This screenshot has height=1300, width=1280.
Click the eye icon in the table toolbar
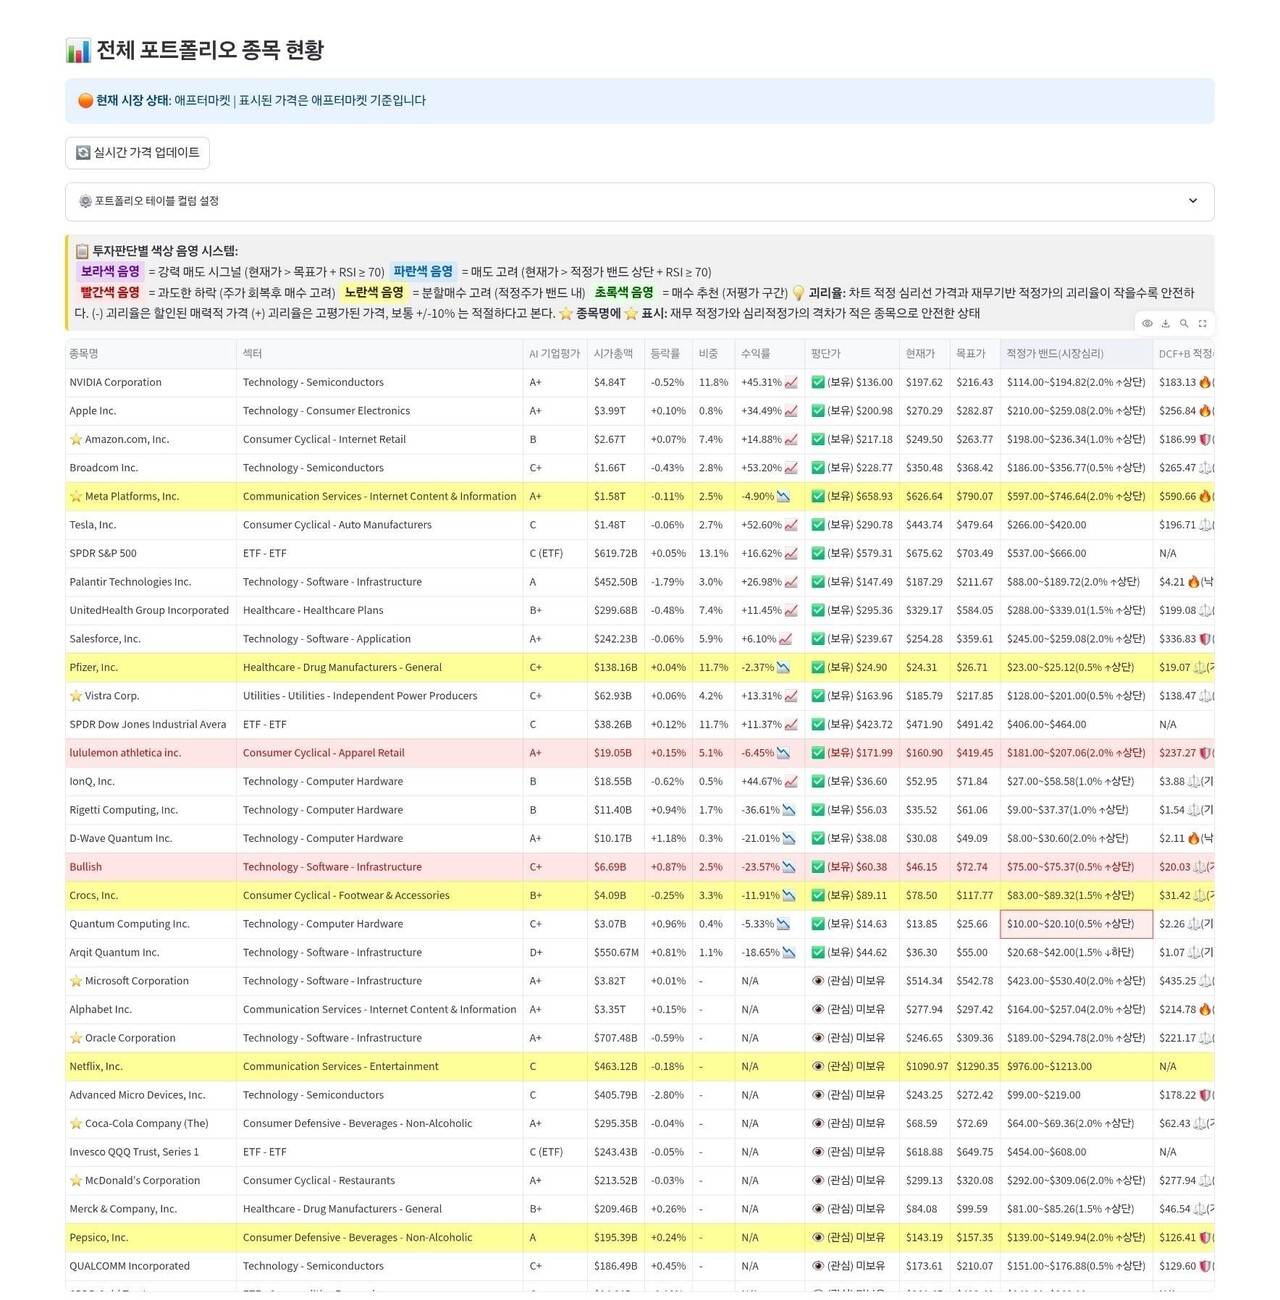[1147, 323]
